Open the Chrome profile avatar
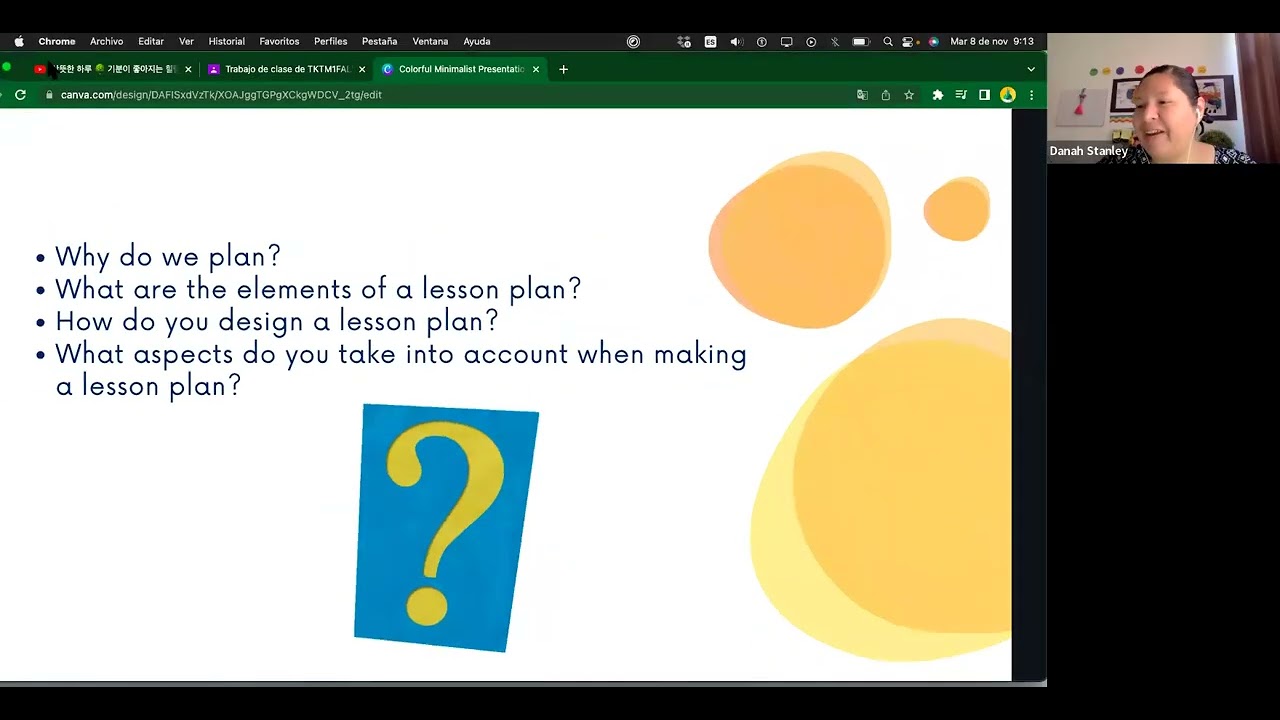The image size is (1280, 720). pos(1008,95)
